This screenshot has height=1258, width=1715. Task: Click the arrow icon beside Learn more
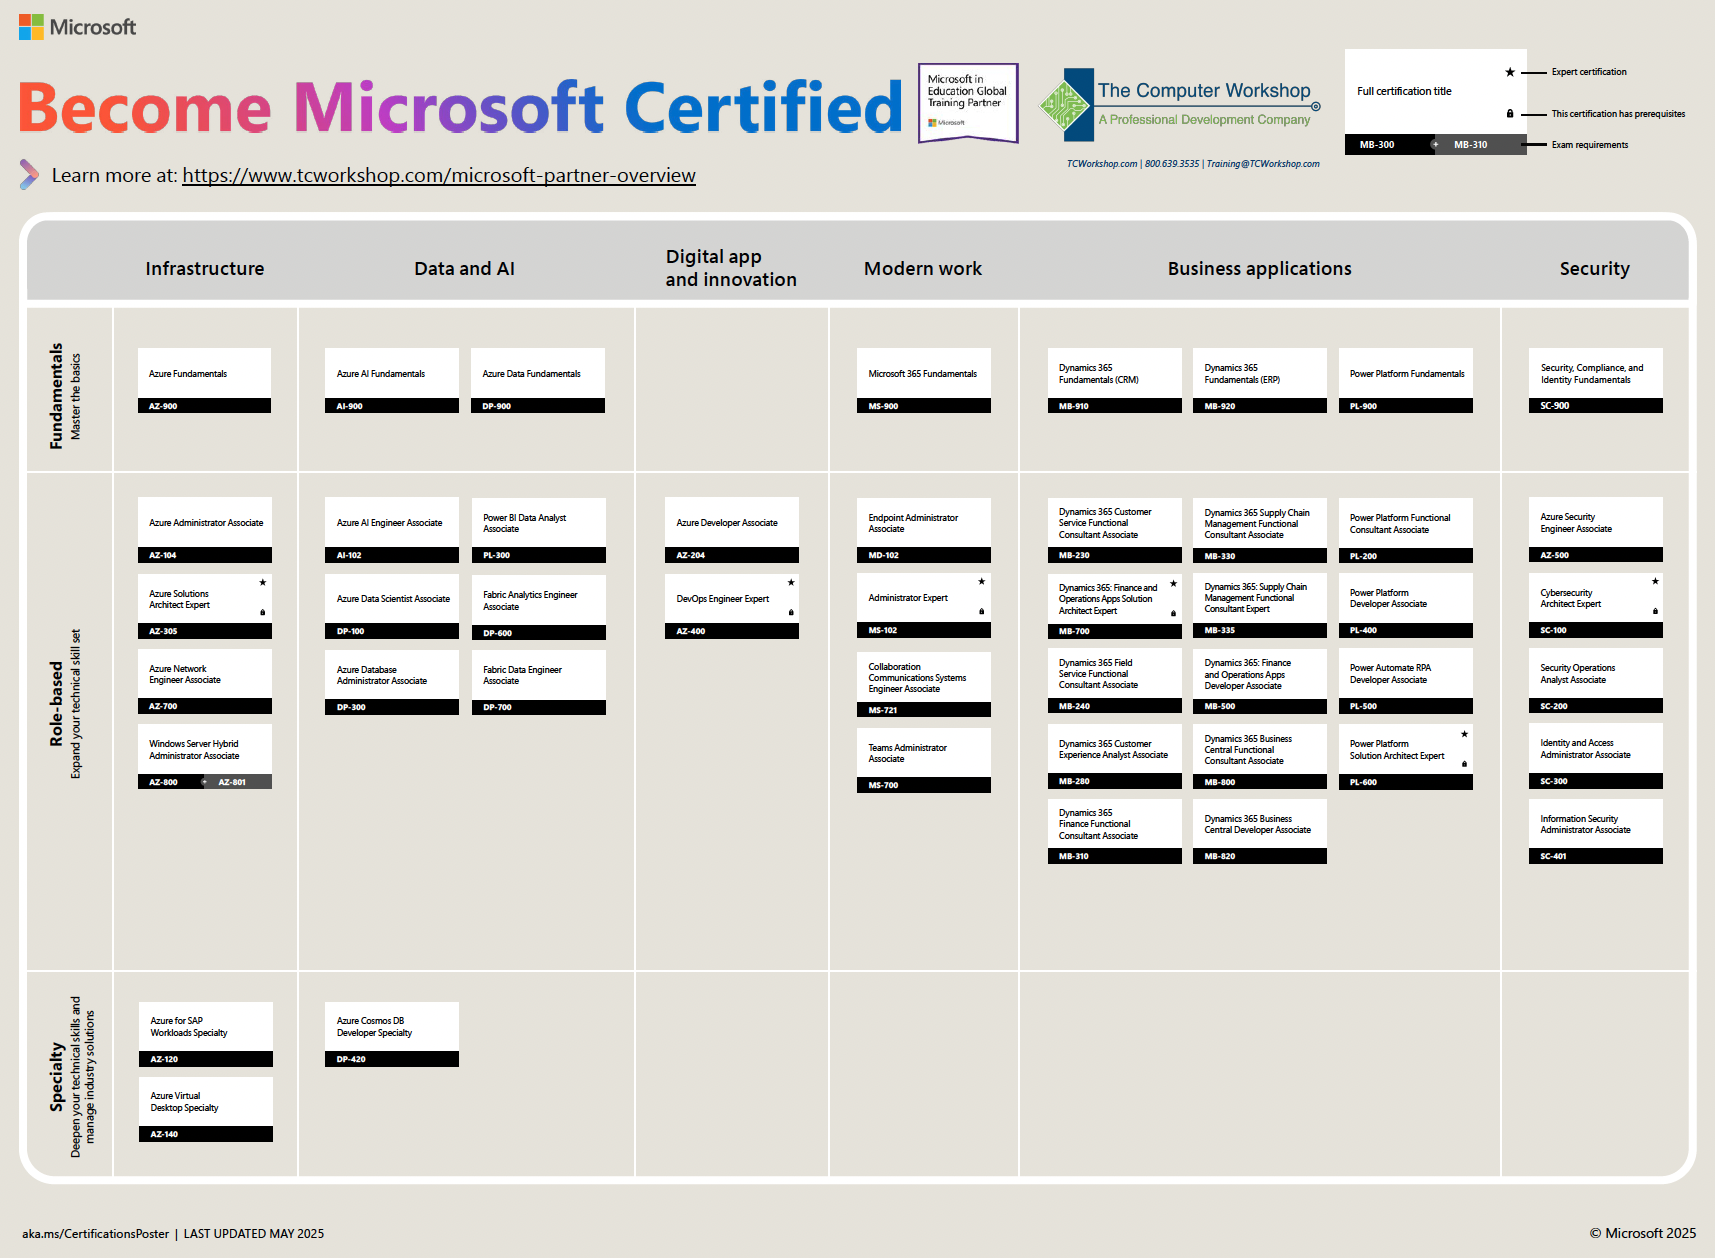pyautogui.click(x=30, y=175)
